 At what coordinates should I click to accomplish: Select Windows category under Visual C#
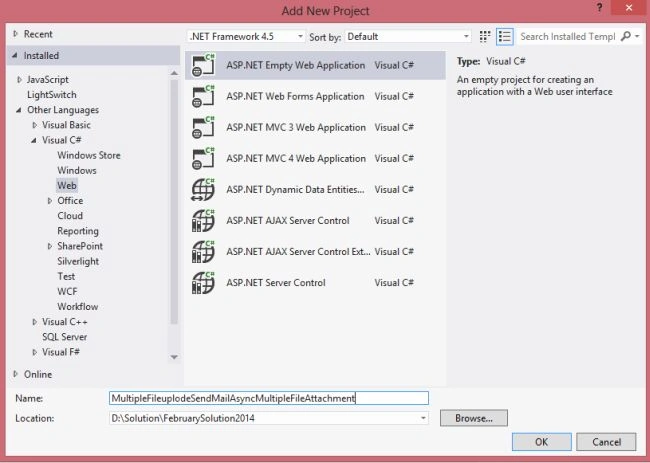[x=77, y=170]
